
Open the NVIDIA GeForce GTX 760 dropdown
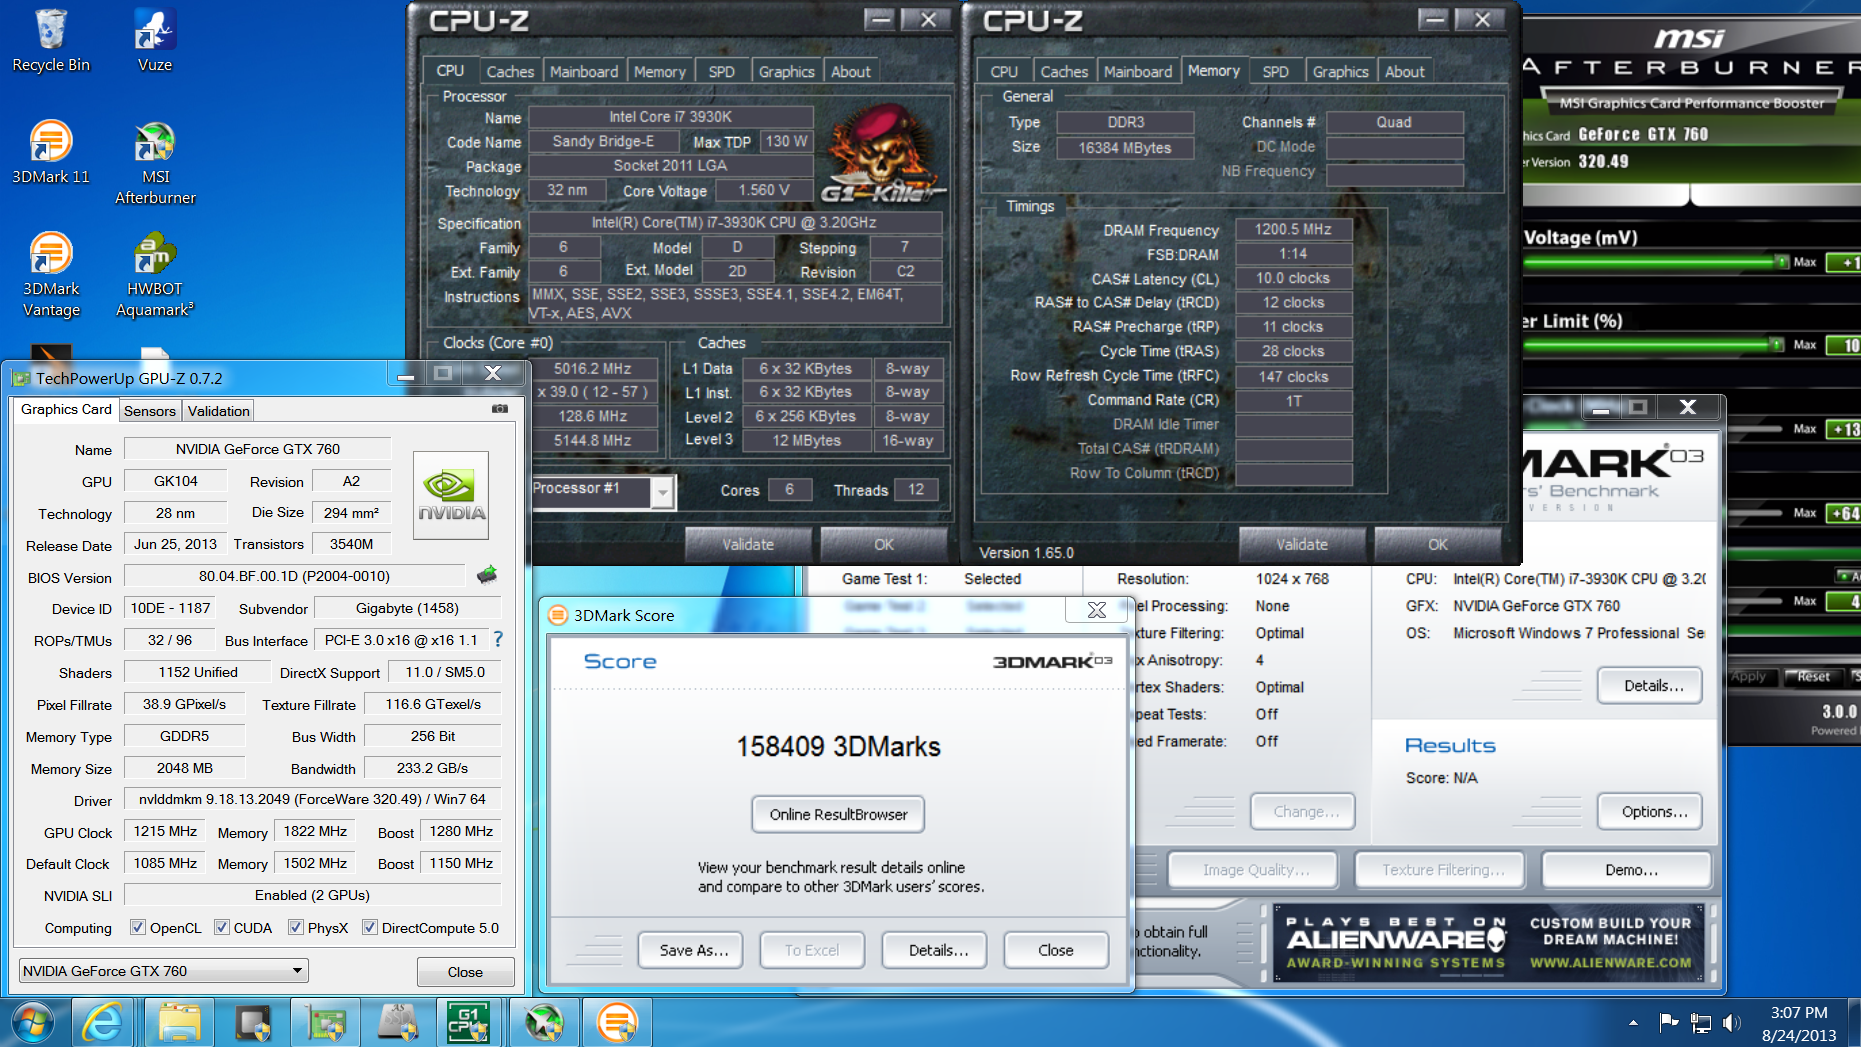click(164, 970)
